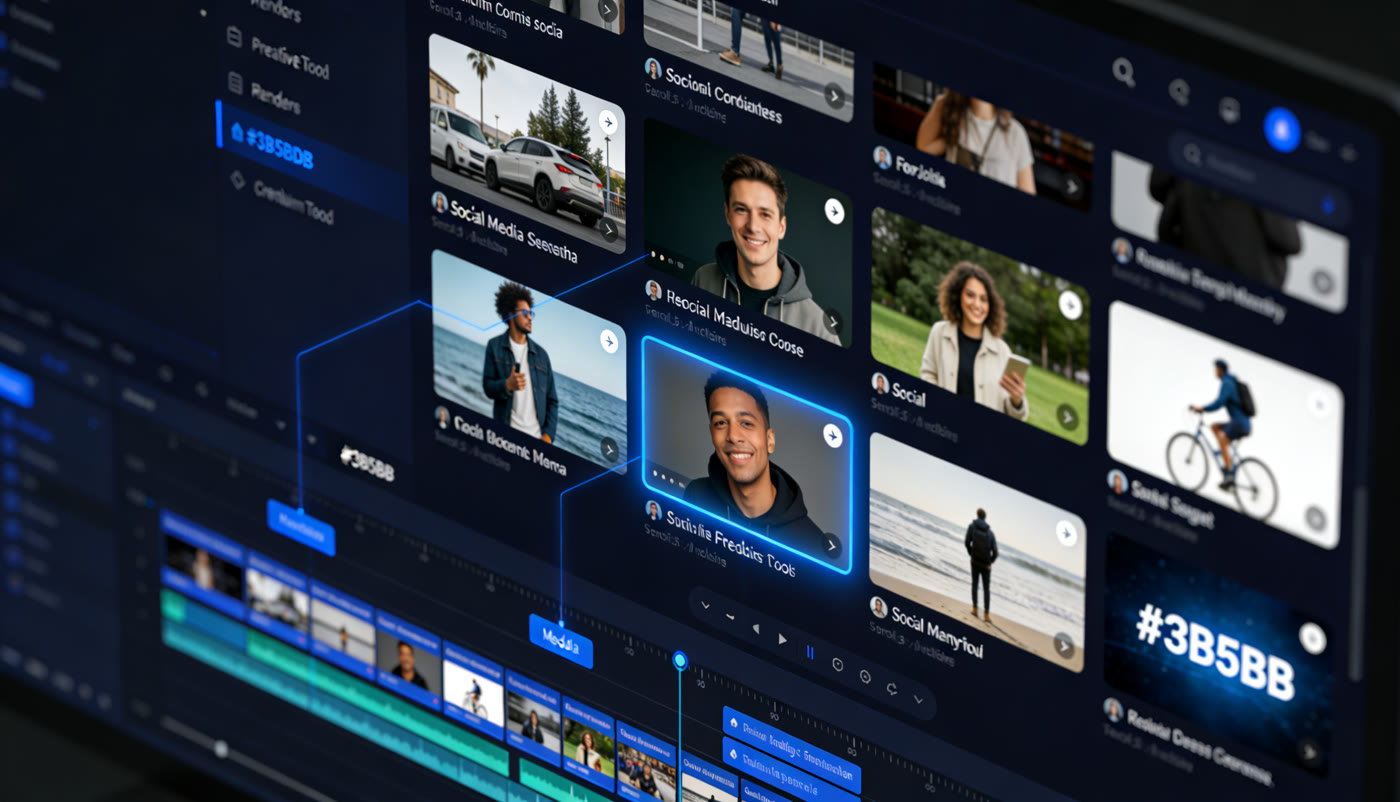Viewport: 1400px width, 802px height.
Task: Click the house icon on the #3B5BB sidebar item
Action: pos(237,131)
